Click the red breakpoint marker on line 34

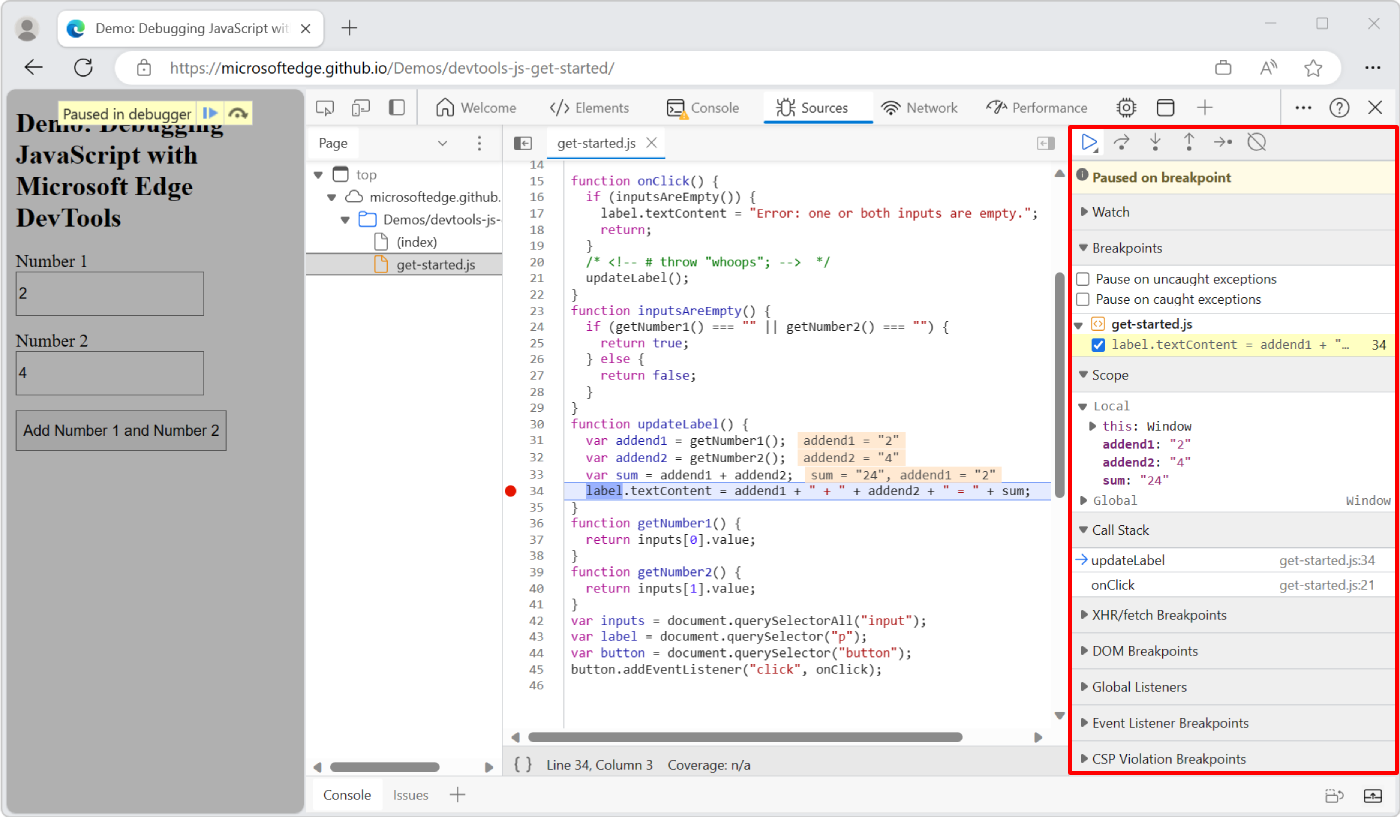(x=510, y=490)
